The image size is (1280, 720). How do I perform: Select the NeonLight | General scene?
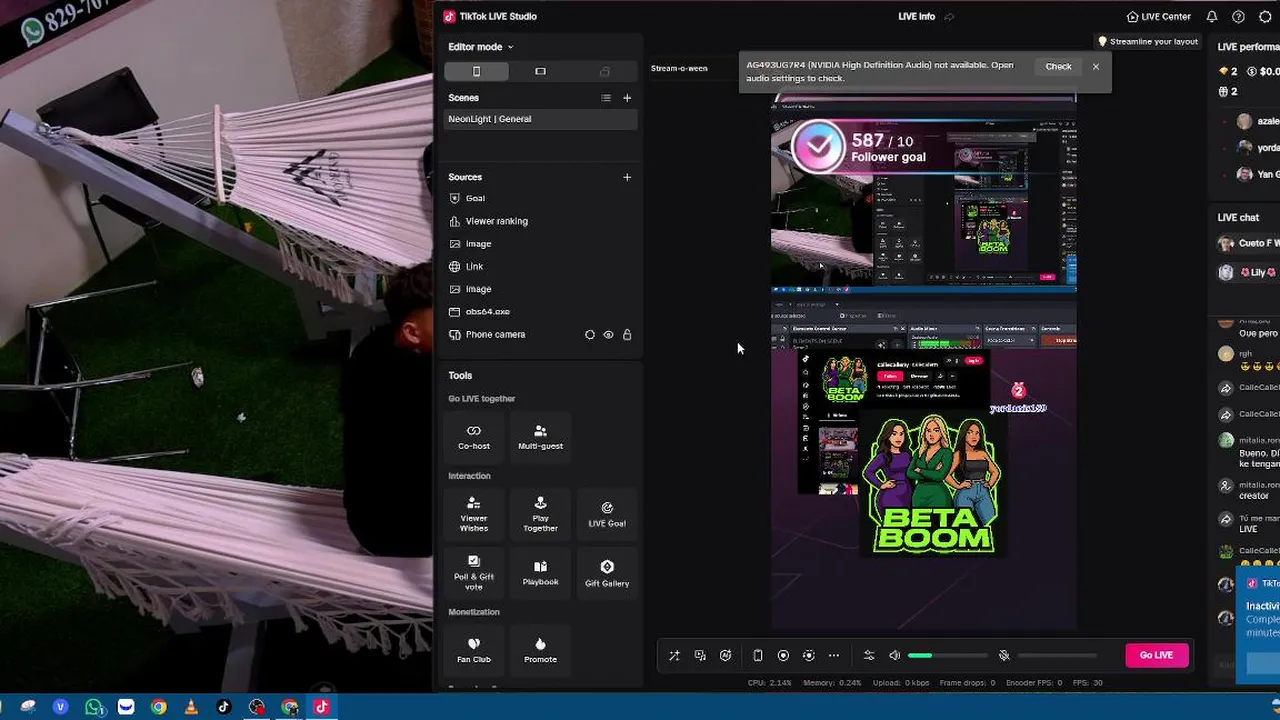tap(541, 119)
